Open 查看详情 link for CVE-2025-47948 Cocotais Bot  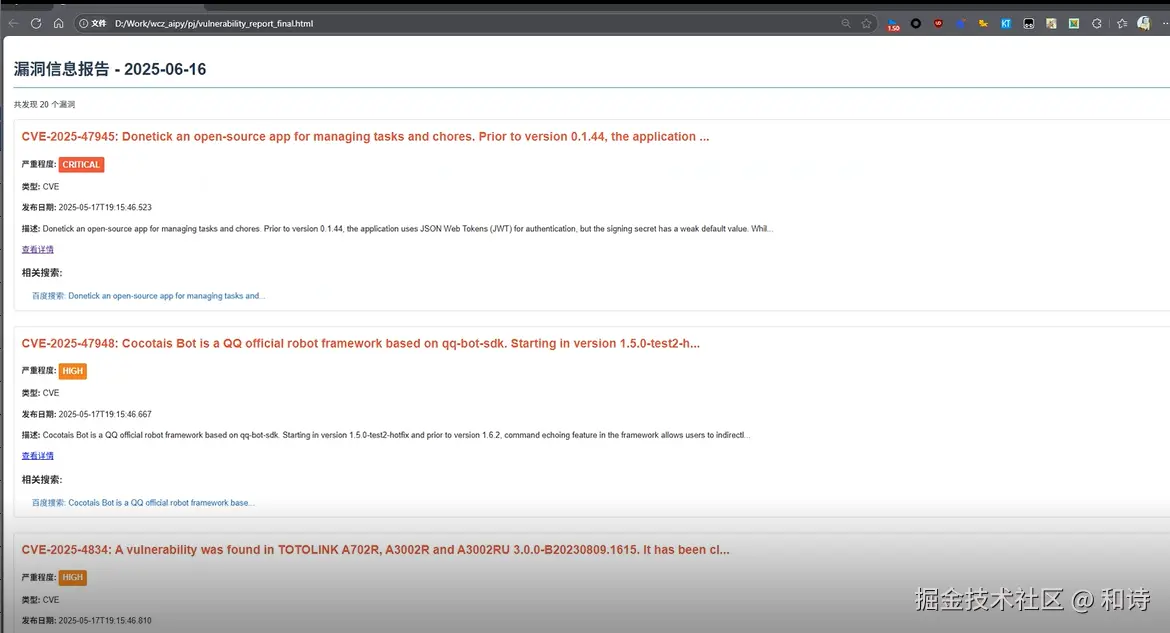[x=37, y=455]
